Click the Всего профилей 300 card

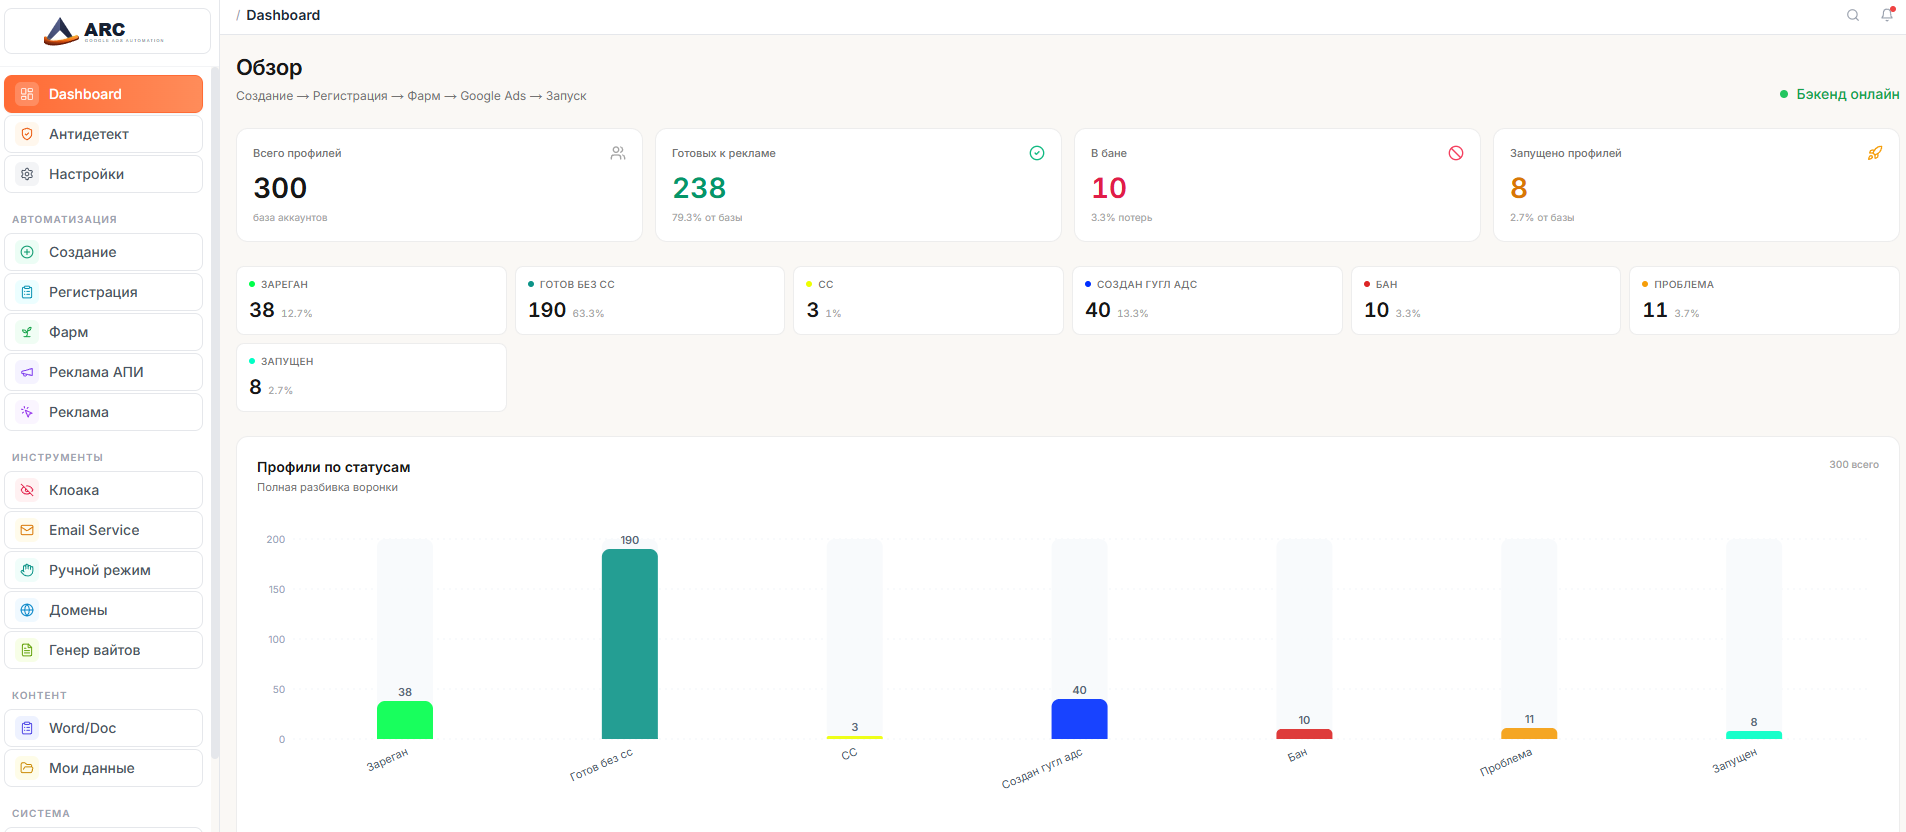tap(439, 185)
